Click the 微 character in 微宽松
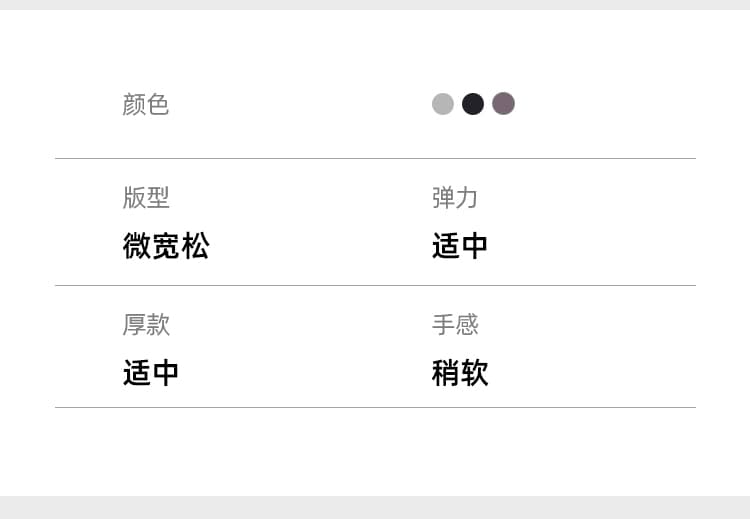The height and width of the screenshot is (519, 750). pyautogui.click(x=137, y=246)
